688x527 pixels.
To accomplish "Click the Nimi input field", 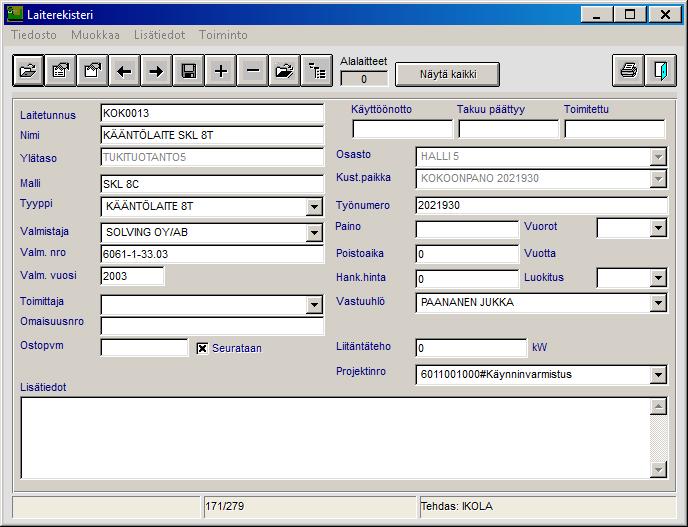I will coord(212,135).
